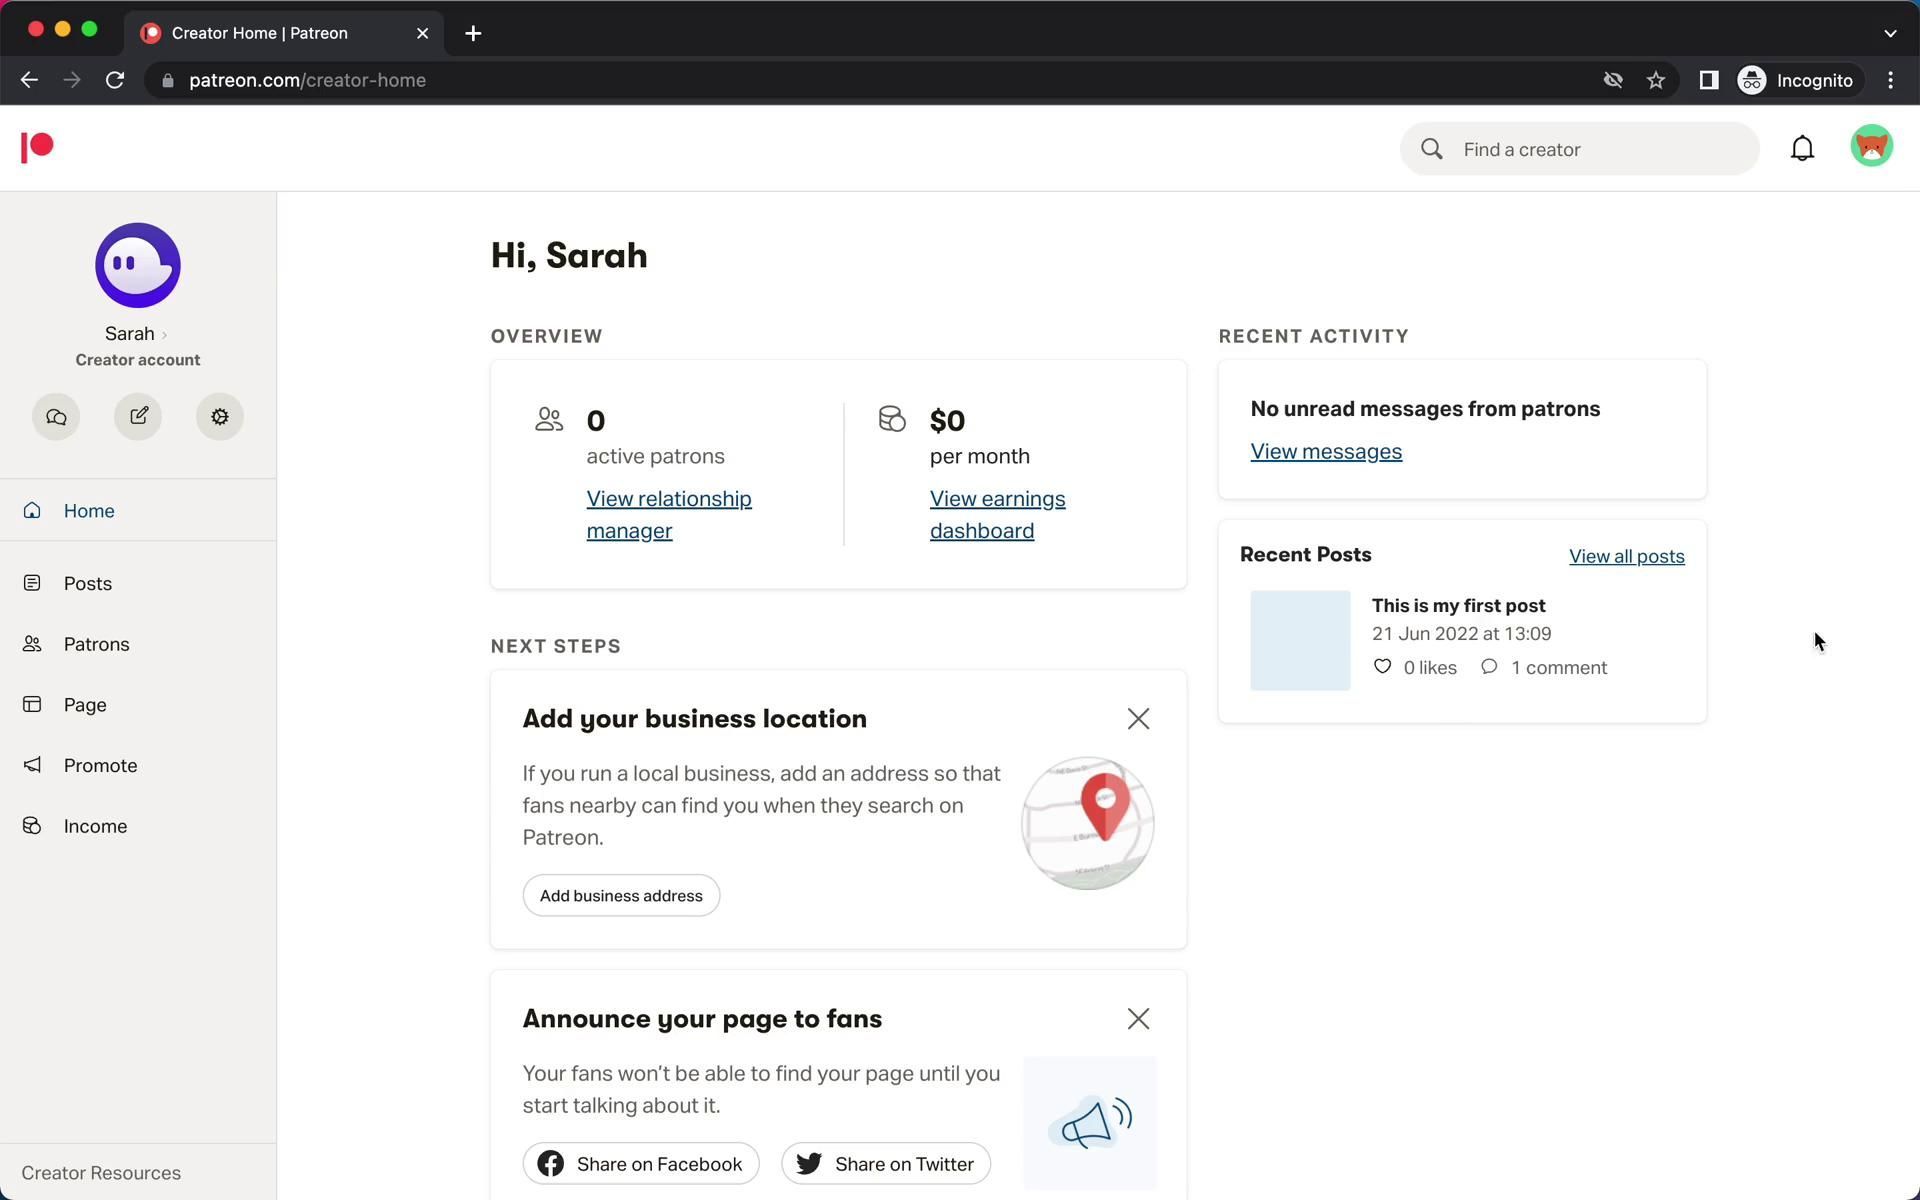The width and height of the screenshot is (1920, 1200).
Task: Click View earnings dashboard link
Action: pos(997,514)
